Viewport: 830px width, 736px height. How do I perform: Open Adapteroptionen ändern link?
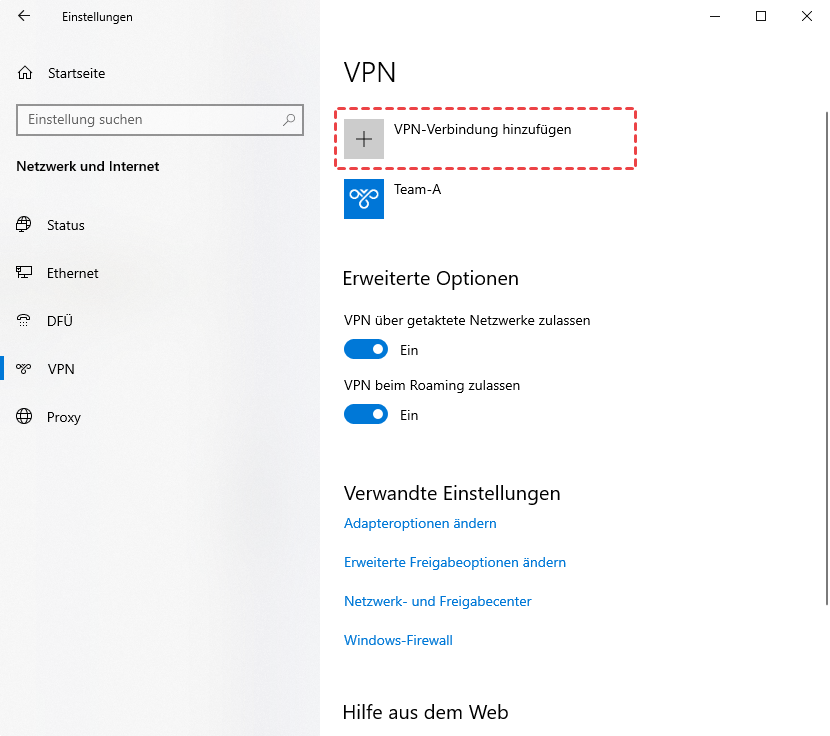click(420, 523)
